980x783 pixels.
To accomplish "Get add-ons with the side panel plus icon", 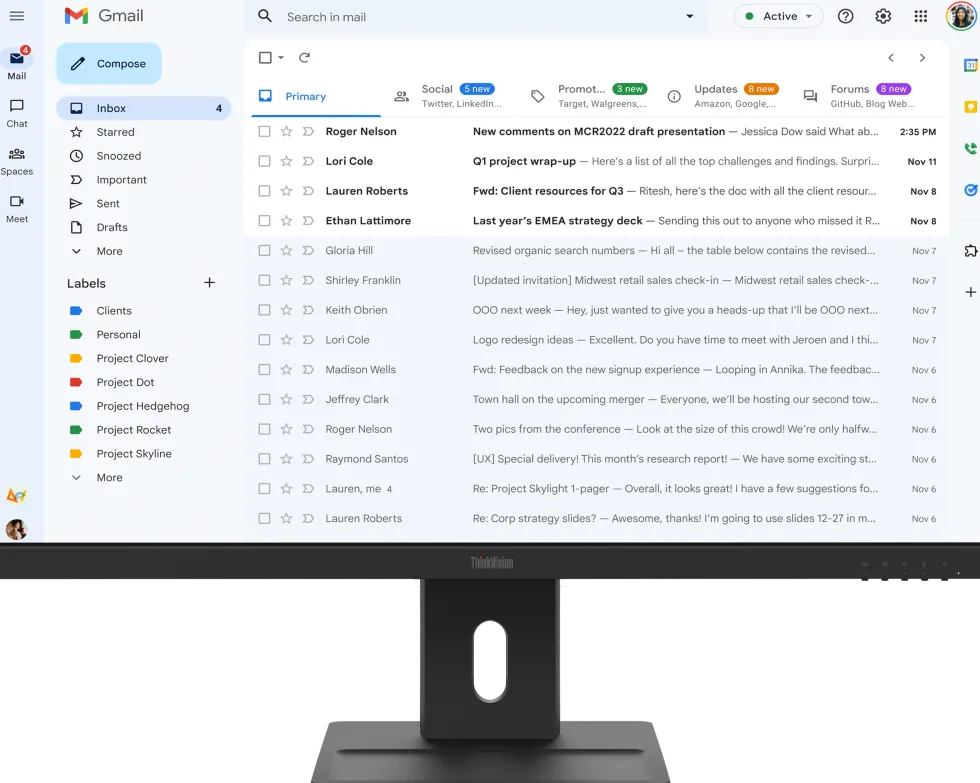I will [971, 292].
